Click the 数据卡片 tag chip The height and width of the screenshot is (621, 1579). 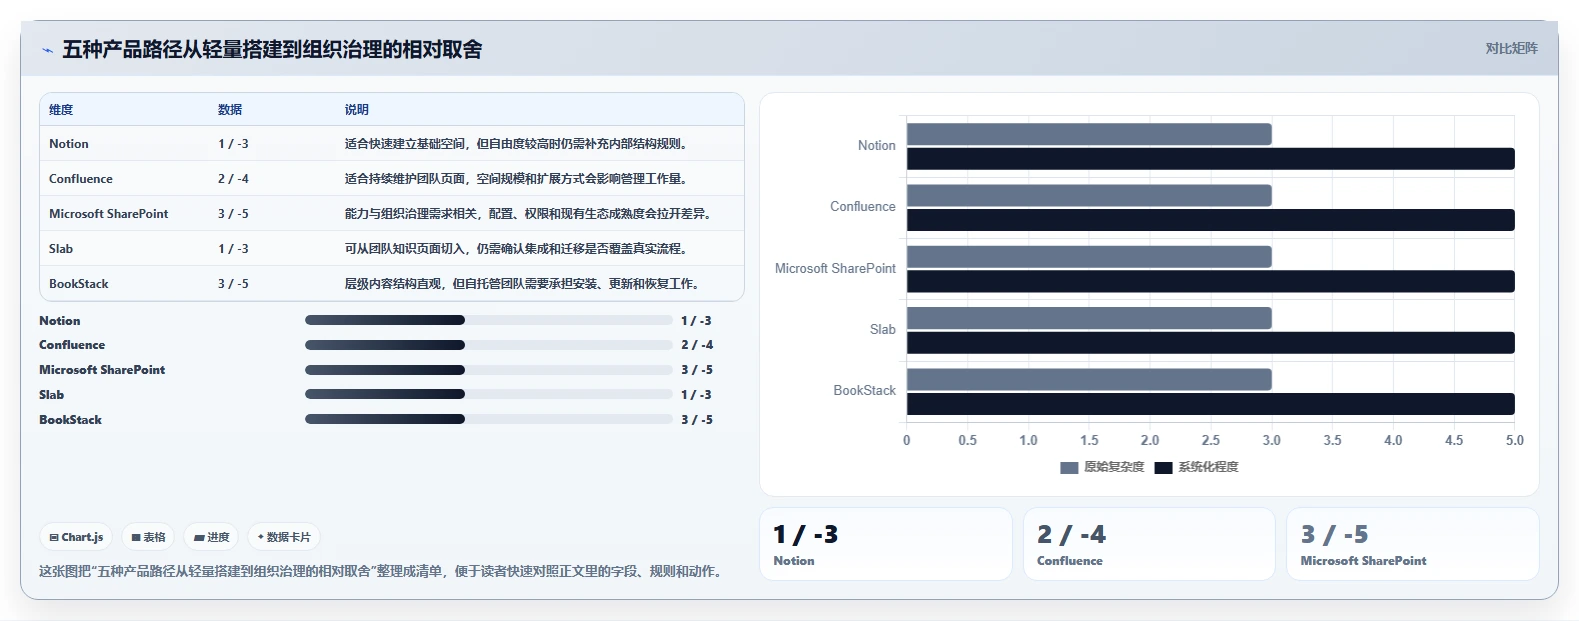284,537
